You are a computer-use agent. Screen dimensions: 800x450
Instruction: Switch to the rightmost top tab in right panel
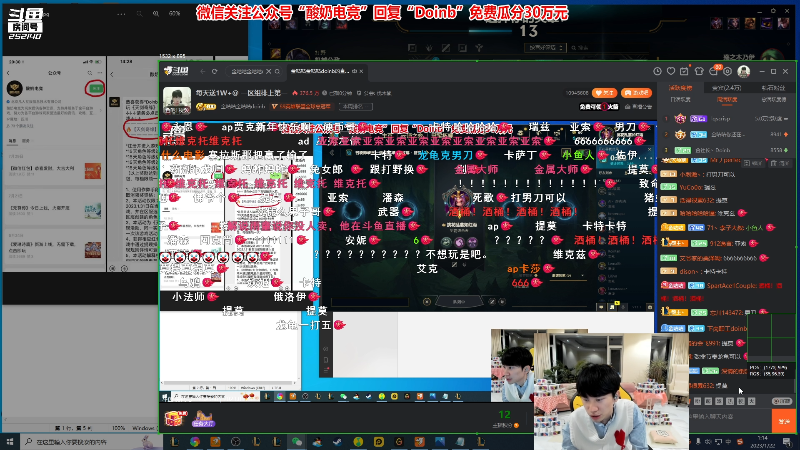coord(773,88)
